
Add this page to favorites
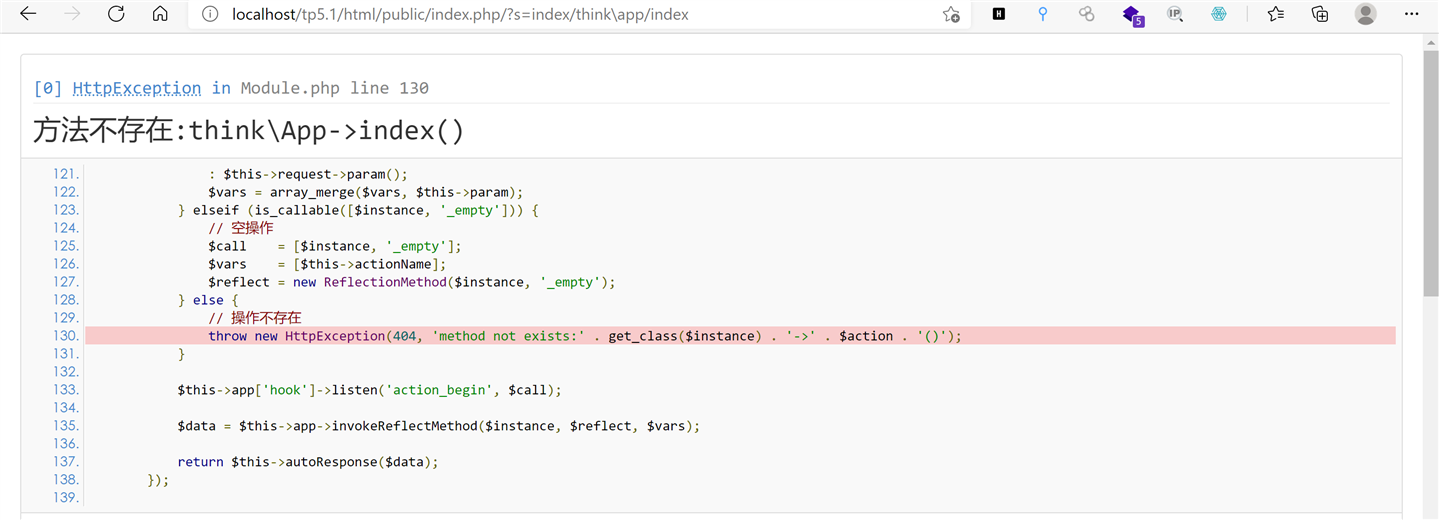[x=951, y=14]
